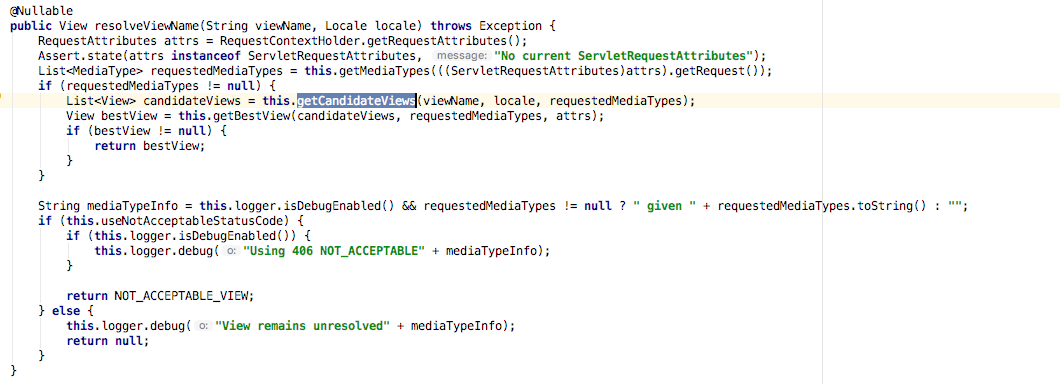Click the highlighted getCandidateViews method call
The width and height of the screenshot is (1060, 384).
point(356,101)
